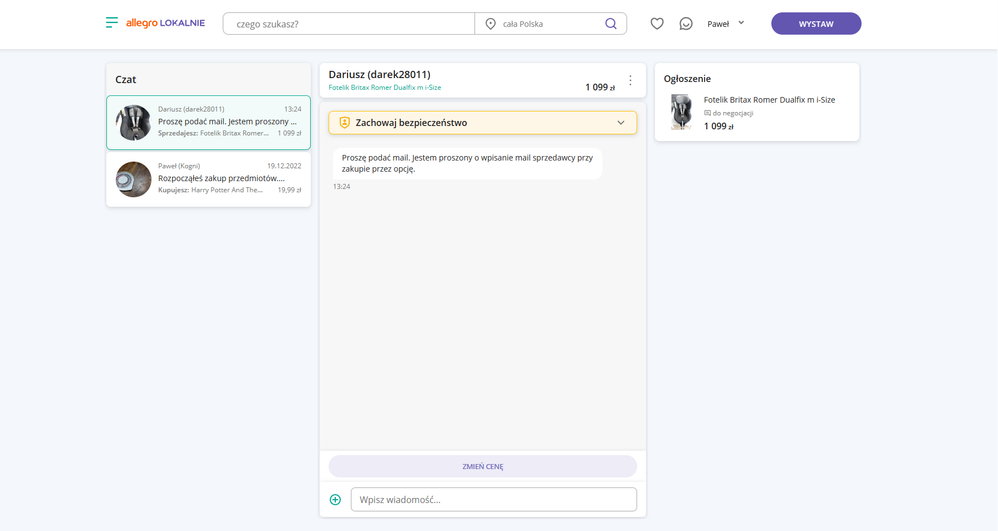The height and width of the screenshot is (531, 998).
Task: Focus the czego szukasz search field
Action: click(349, 24)
